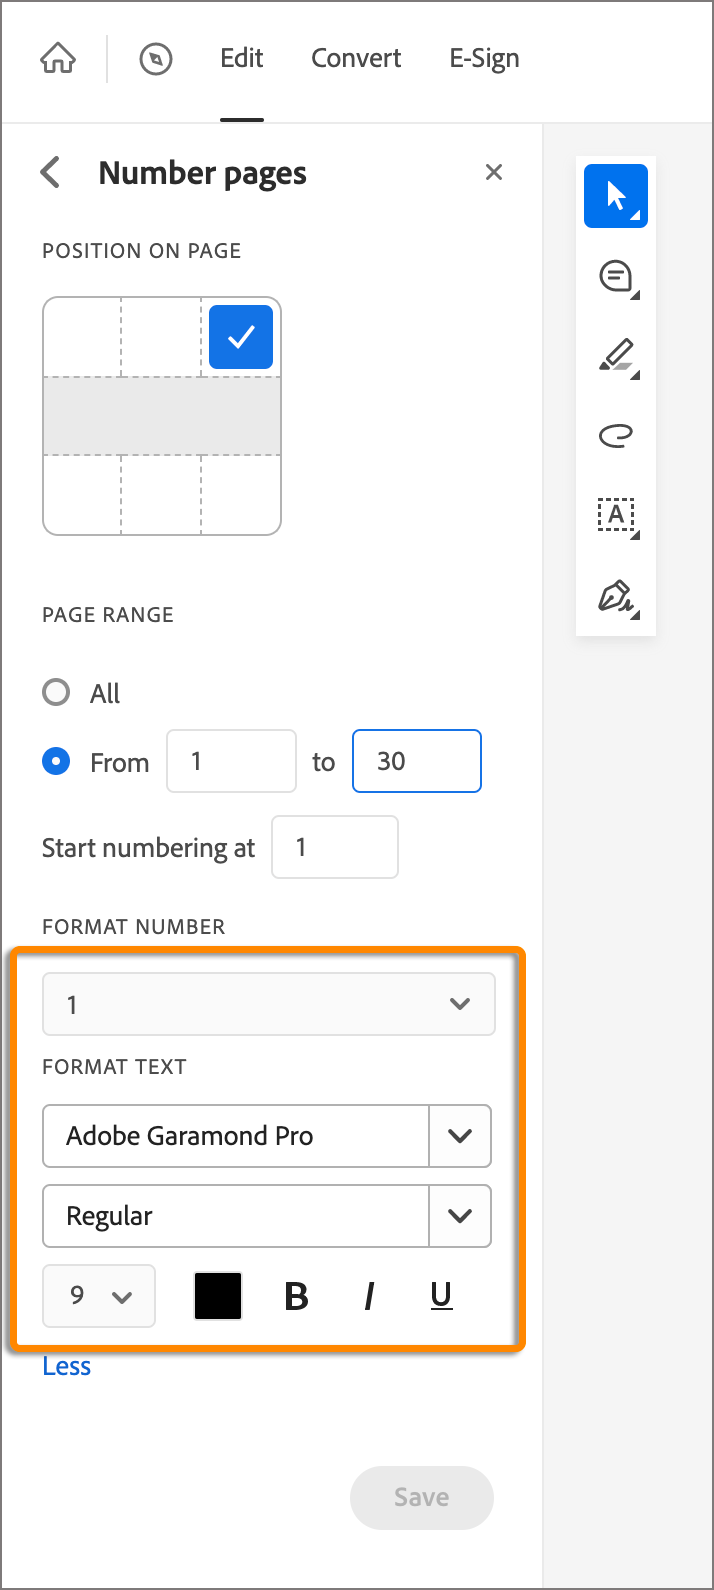Image resolution: width=714 pixels, height=1590 pixels.
Task: Go to the Home screen icon
Action: 57,58
